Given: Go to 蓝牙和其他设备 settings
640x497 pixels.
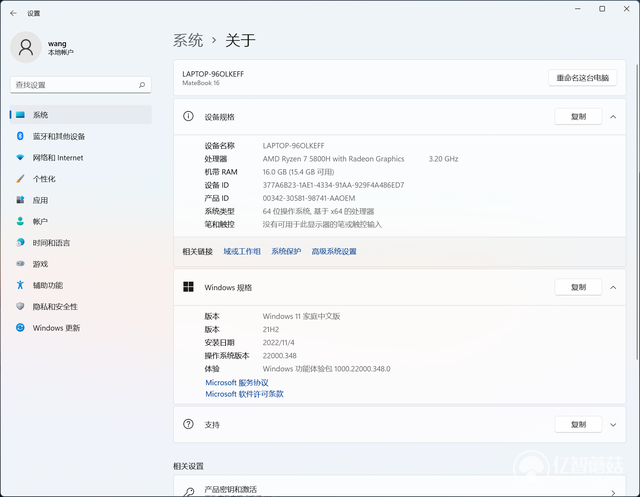Looking at the screenshot, I should coord(80,136).
